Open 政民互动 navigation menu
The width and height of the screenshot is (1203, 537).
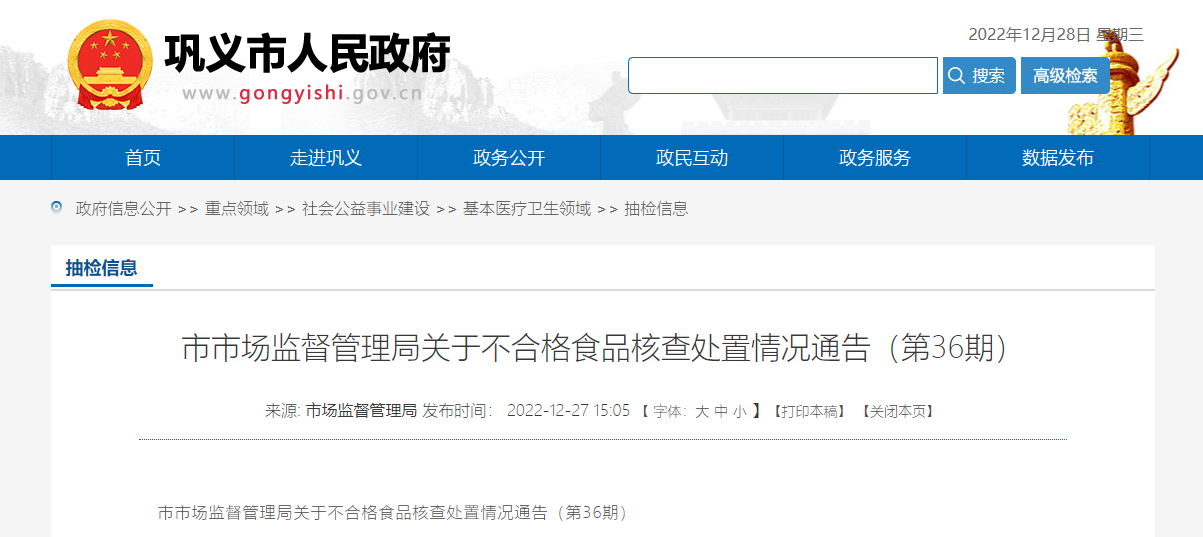click(x=692, y=158)
